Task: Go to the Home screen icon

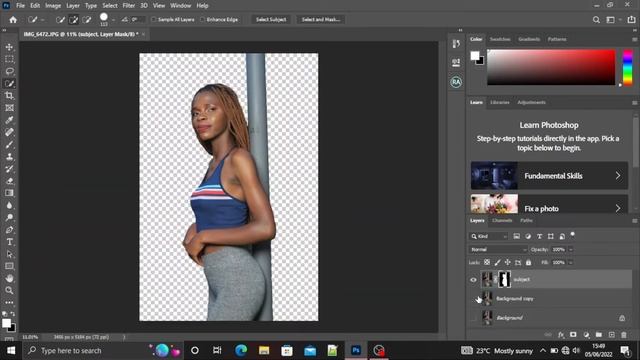Action: click(x=13, y=20)
